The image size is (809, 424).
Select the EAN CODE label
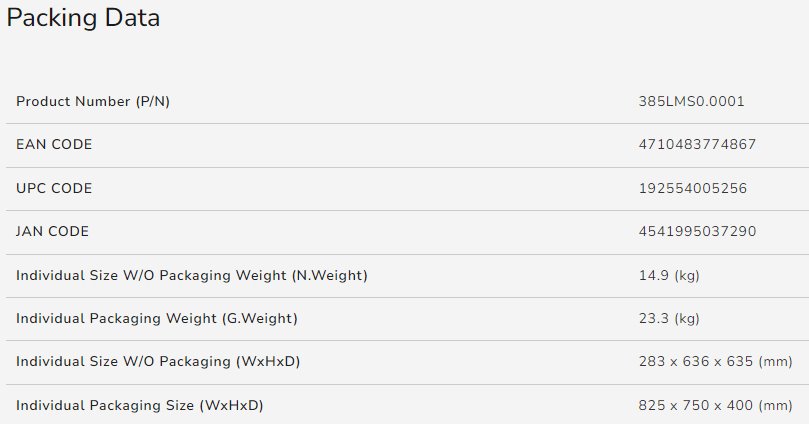[x=54, y=145]
